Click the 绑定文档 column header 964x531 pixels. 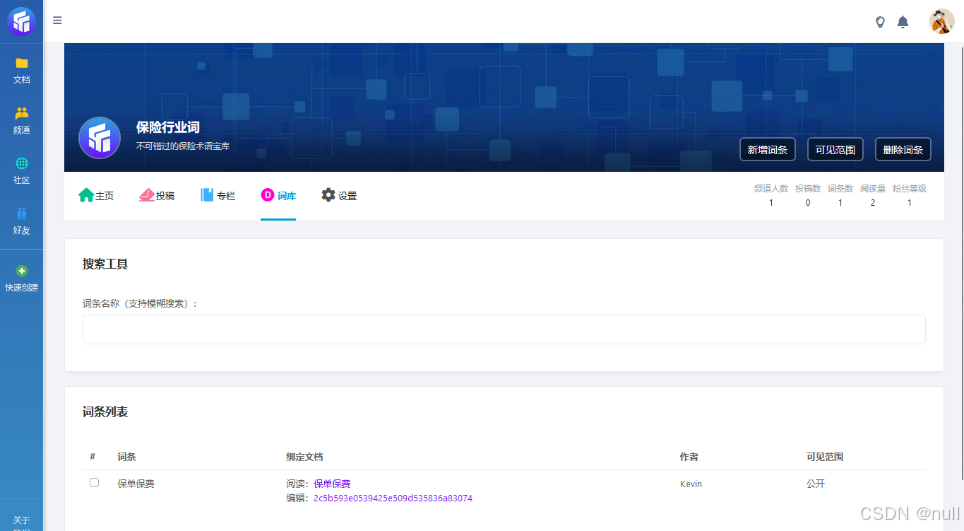pos(304,457)
